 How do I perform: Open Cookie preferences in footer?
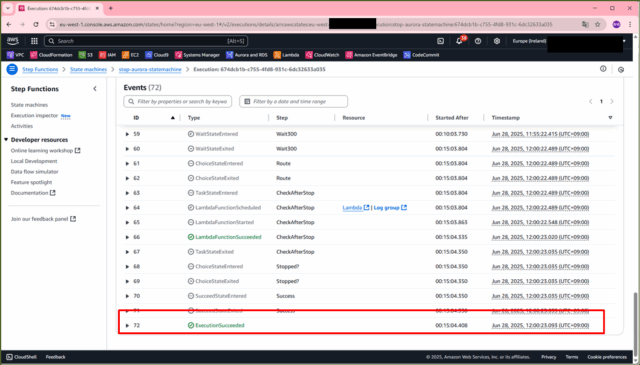coord(607,357)
